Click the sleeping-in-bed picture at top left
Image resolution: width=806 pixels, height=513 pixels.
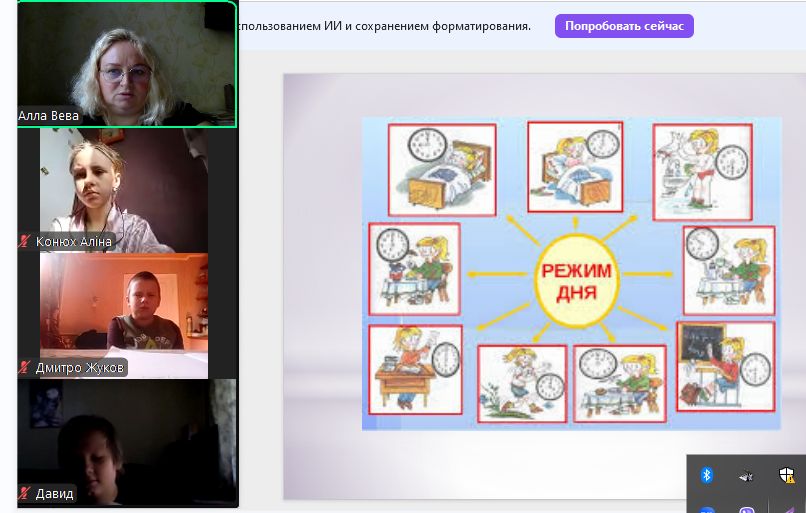click(x=442, y=169)
